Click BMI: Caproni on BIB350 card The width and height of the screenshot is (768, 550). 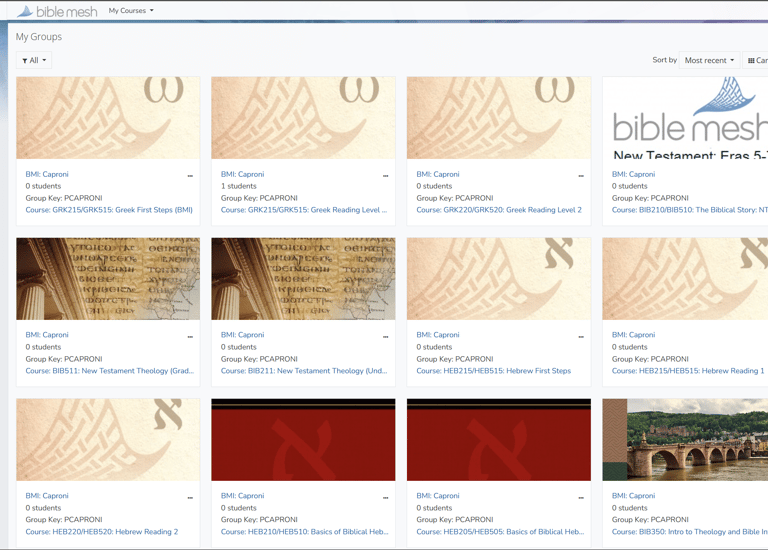(x=633, y=496)
